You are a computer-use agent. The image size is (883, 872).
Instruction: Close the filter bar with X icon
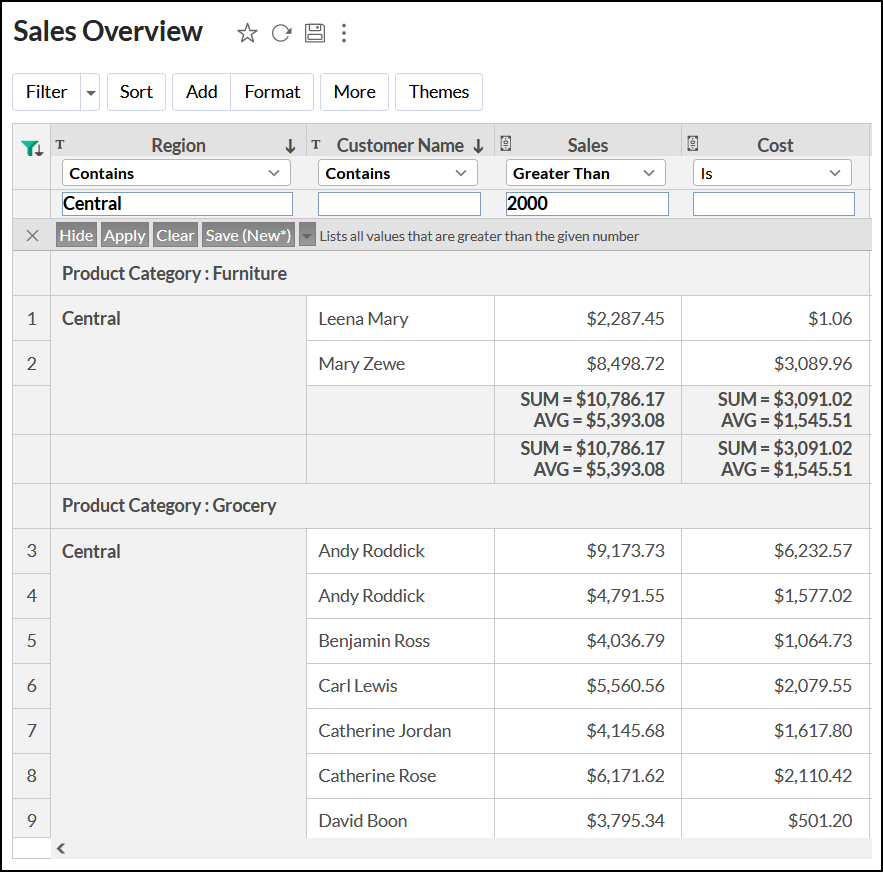pos(32,236)
